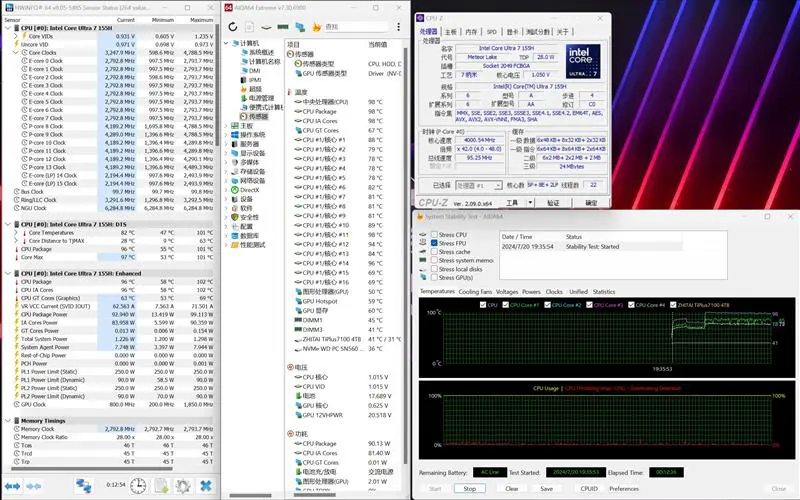The image size is (800, 500).
Task: Expand 存储设备 node in AIDA64 tree
Action: click(226, 171)
